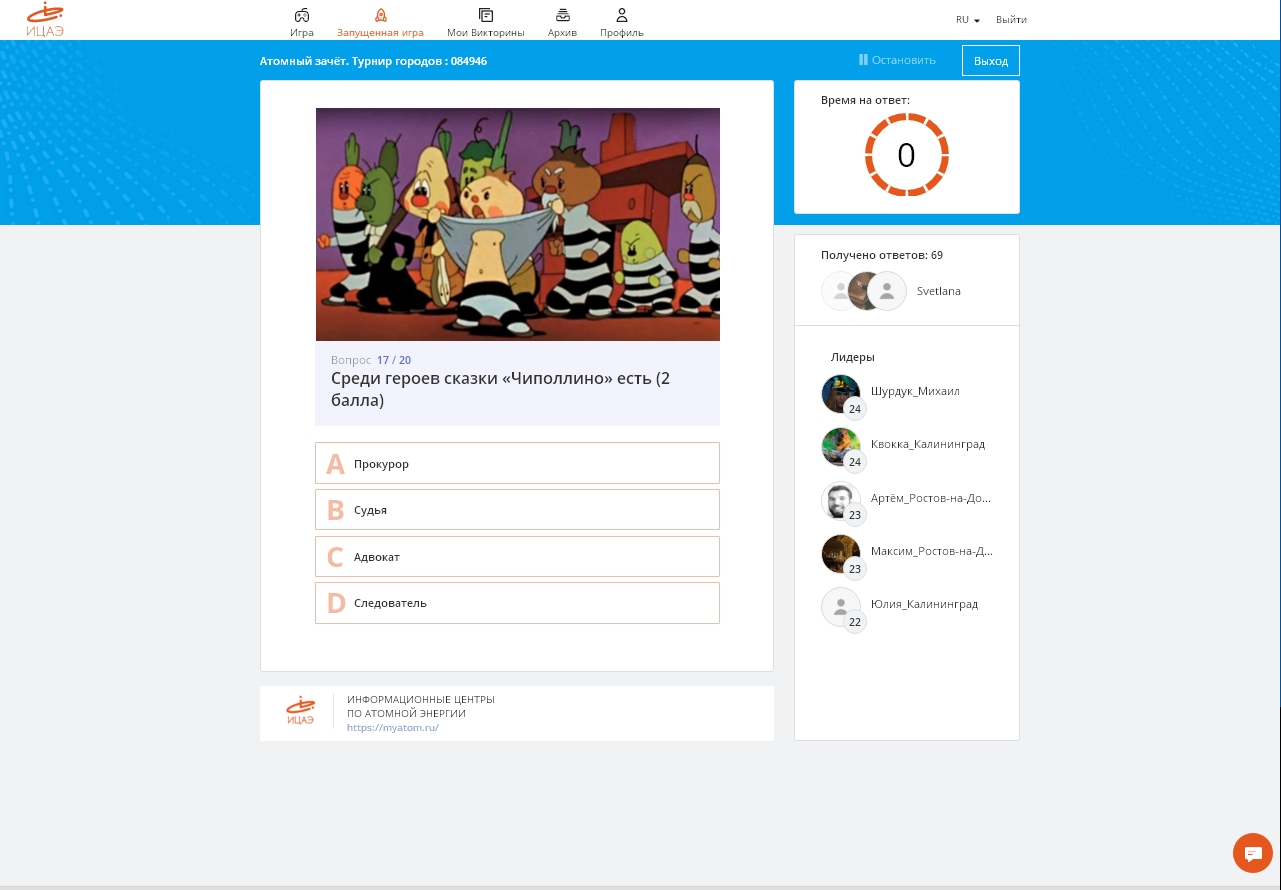Click the quiz title Атомный зачёт. Турнир городов
The width and height of the screenshot is (1281, 890).
373,61
